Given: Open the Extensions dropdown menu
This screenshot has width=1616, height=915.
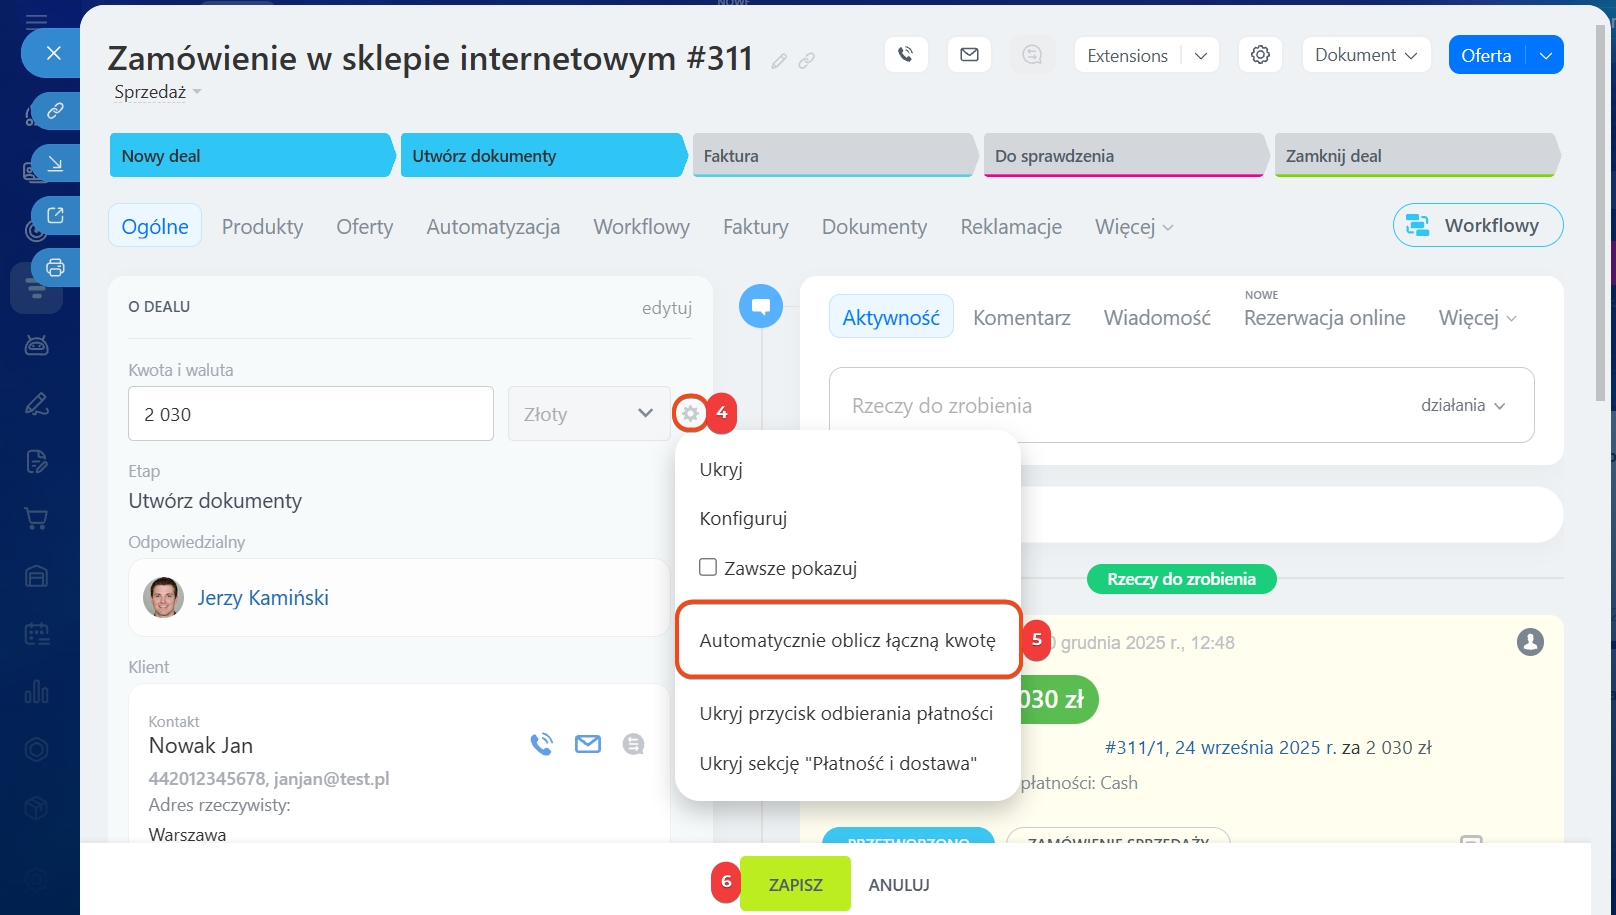Looking at the screenshot, I should (1146, 55).
